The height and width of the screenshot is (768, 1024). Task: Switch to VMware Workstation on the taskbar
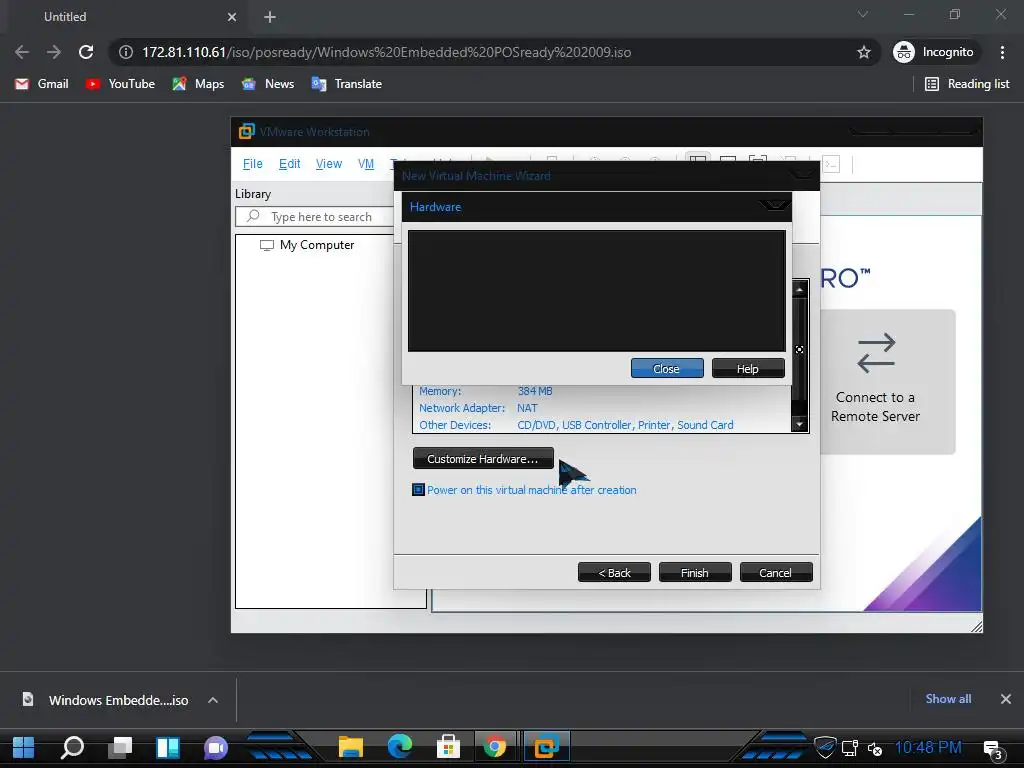[x=546, y=746]
